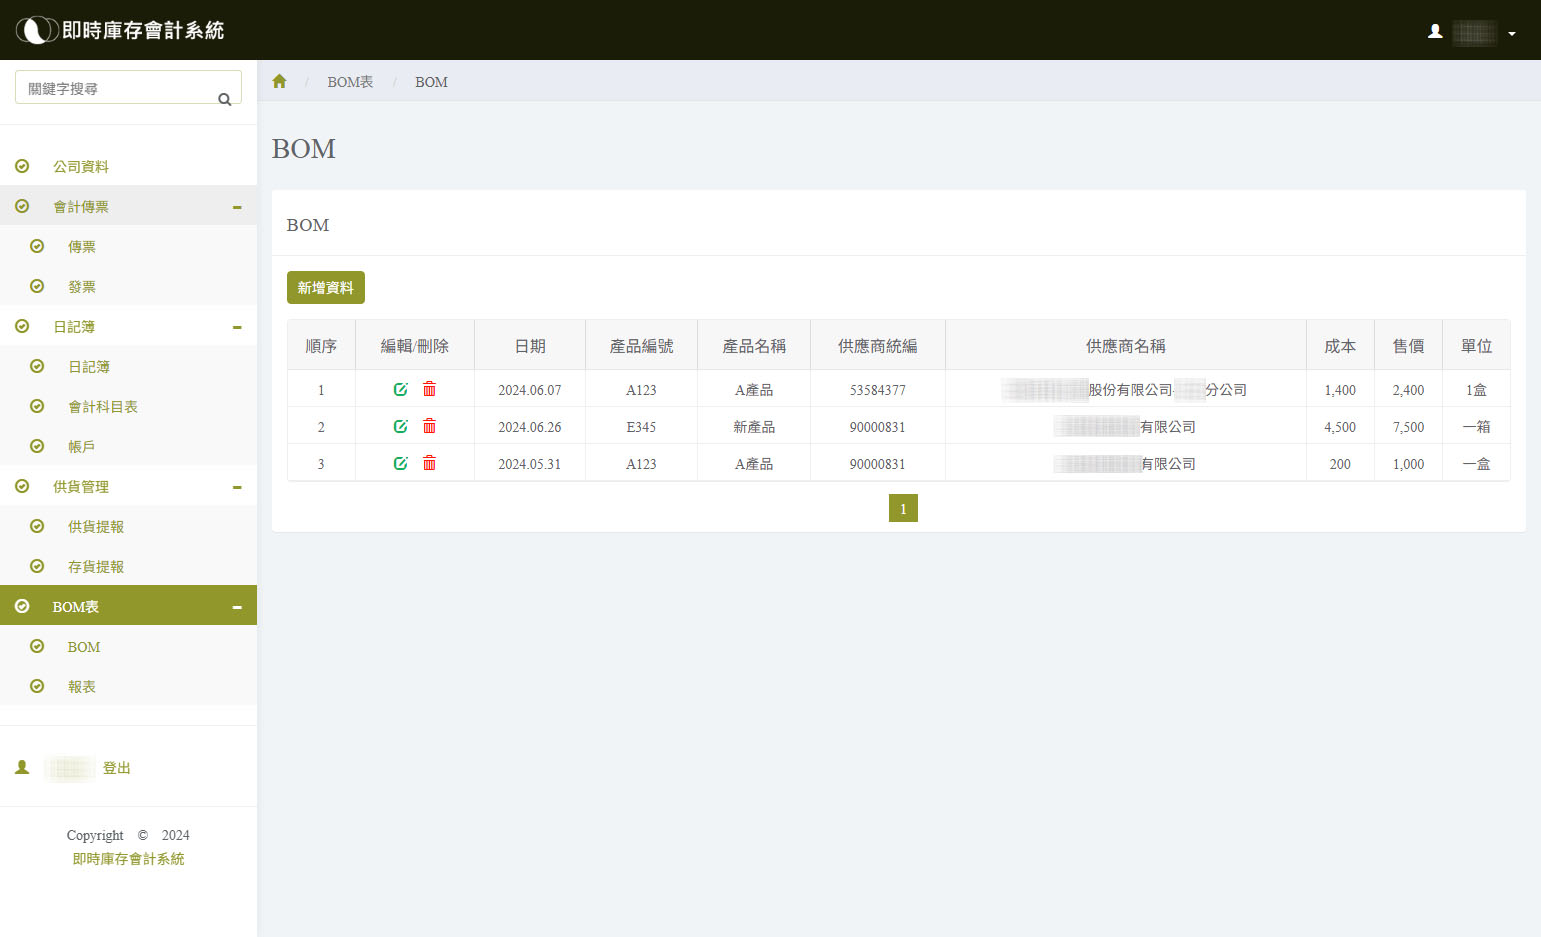Viewport: 1541px width, 937px height.
Task: Click the E345 product code cell
Action: pyautogui.click(x=641, y=427)
